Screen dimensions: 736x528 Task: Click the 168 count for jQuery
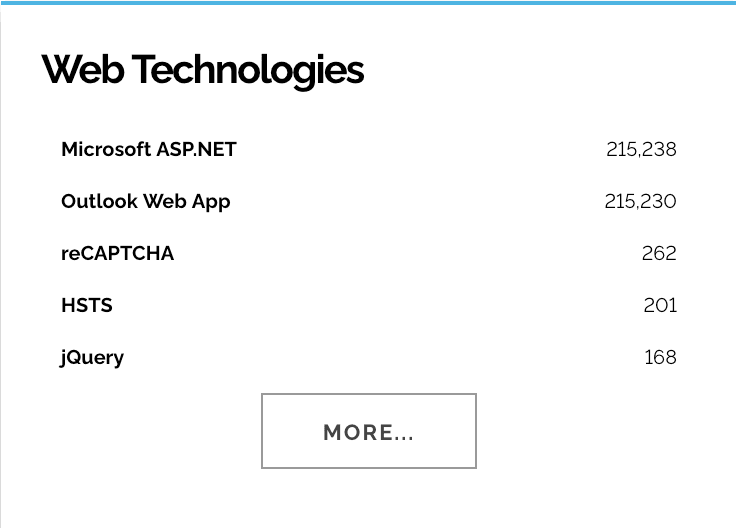coord(660,358)
